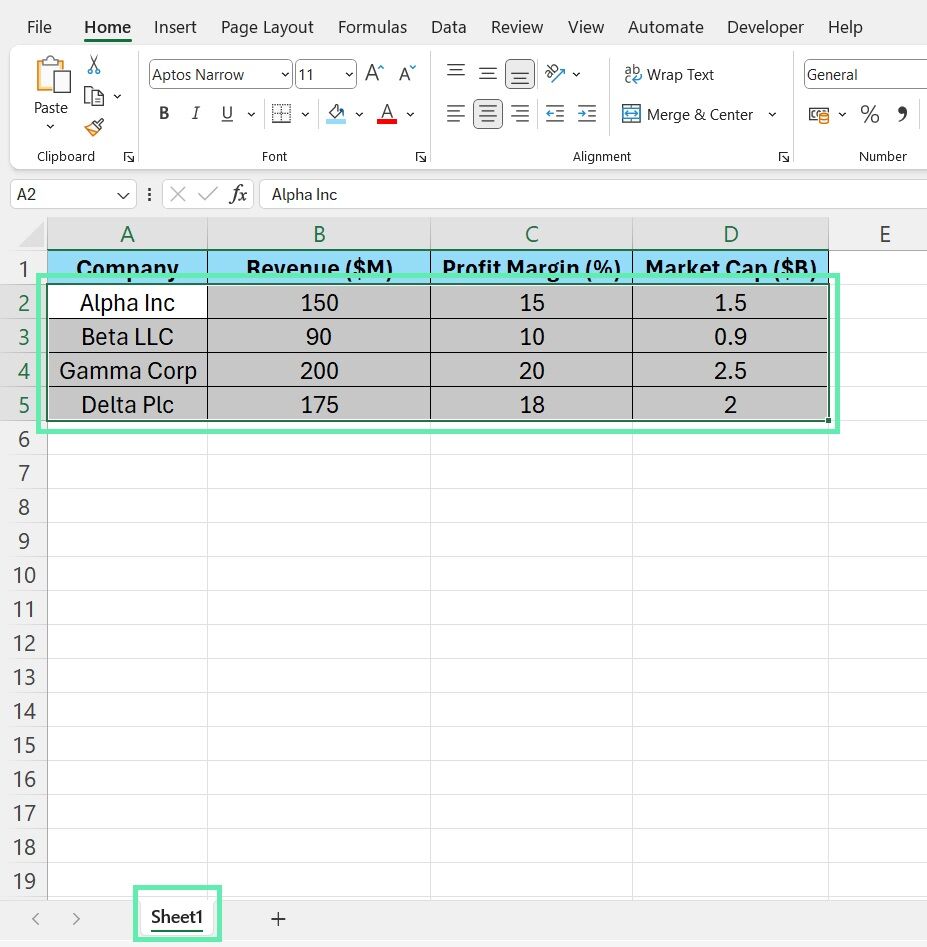This screenshot has width=927, height=947.
Task: Click previous sheet navigation arrow
Action: click(x=36, y=919)
